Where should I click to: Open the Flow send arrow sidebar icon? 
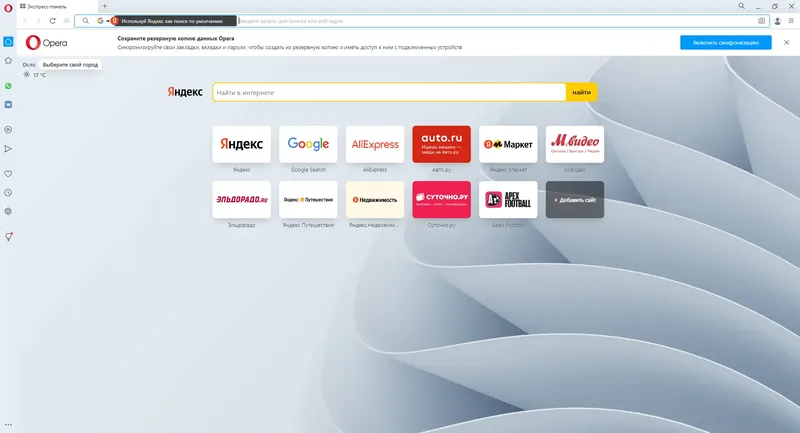(x=8, y=149)
